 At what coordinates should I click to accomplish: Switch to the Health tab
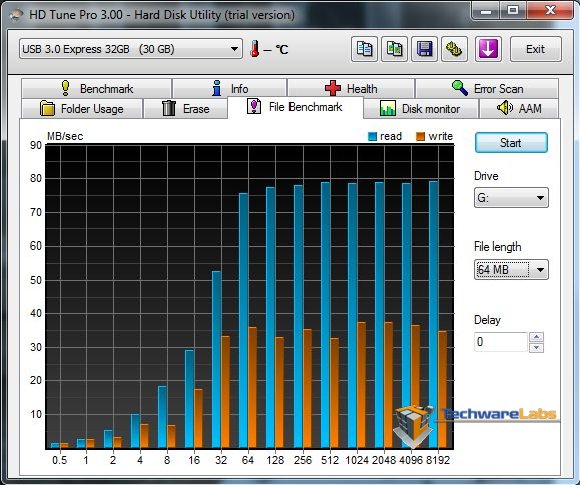point(351,88)
